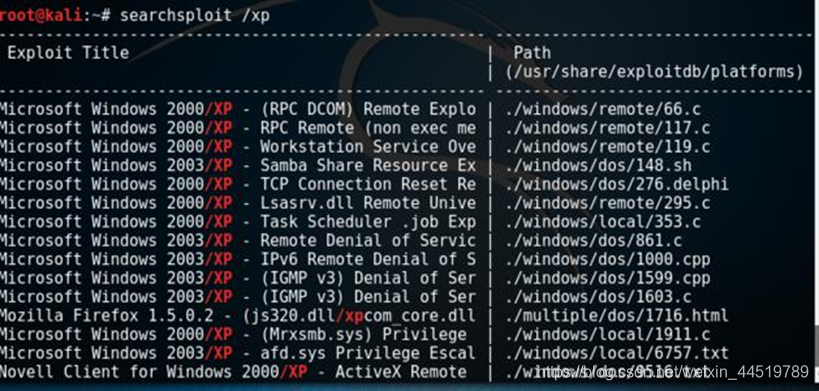This screenshot has height=391, width=819.
Task: Select the 'Remote Denial of Servic' row title
Action: (368, 241)
